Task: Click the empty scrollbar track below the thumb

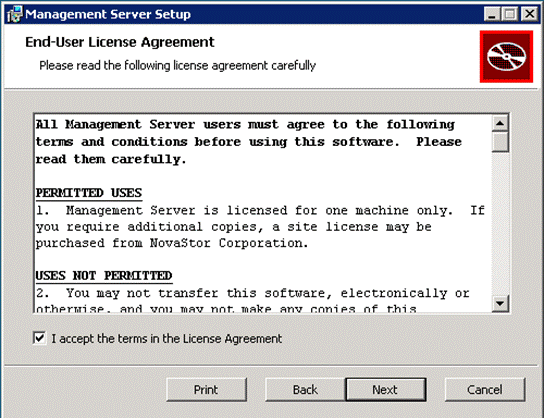Action: [x=500, y=223]
